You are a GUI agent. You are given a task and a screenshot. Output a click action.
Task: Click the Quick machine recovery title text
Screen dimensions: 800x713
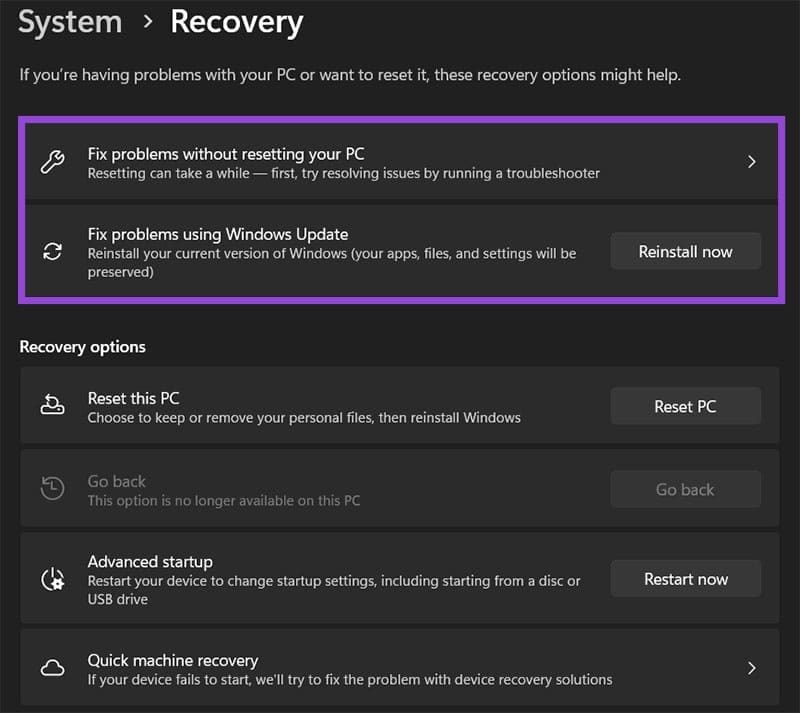click(173, 660)
